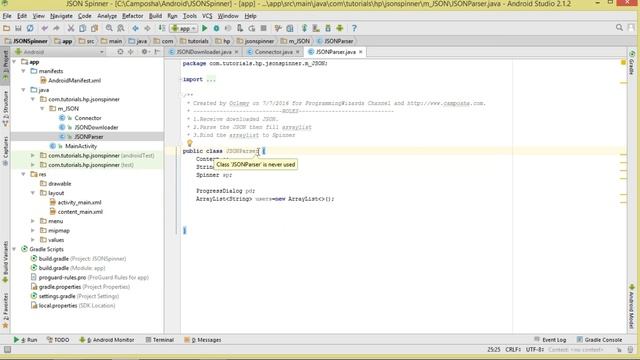The height and width of the screenshot is (360, 640).
Task: Expand the androidTest package node
Action: 33,156
